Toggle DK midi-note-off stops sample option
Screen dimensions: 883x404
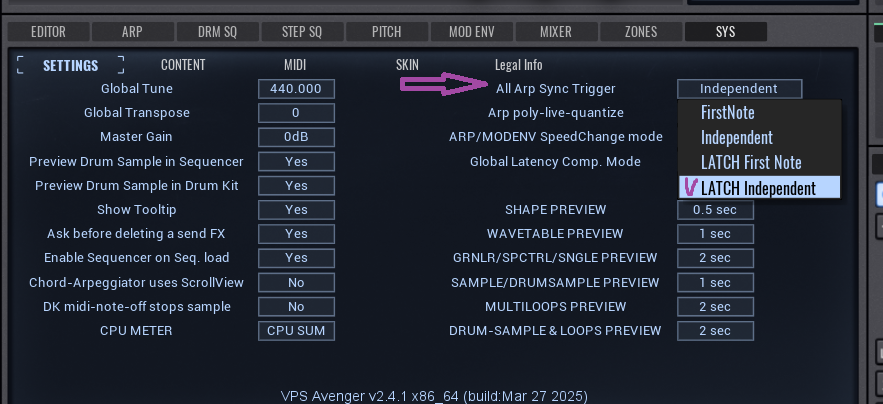(x=296, y=307)
